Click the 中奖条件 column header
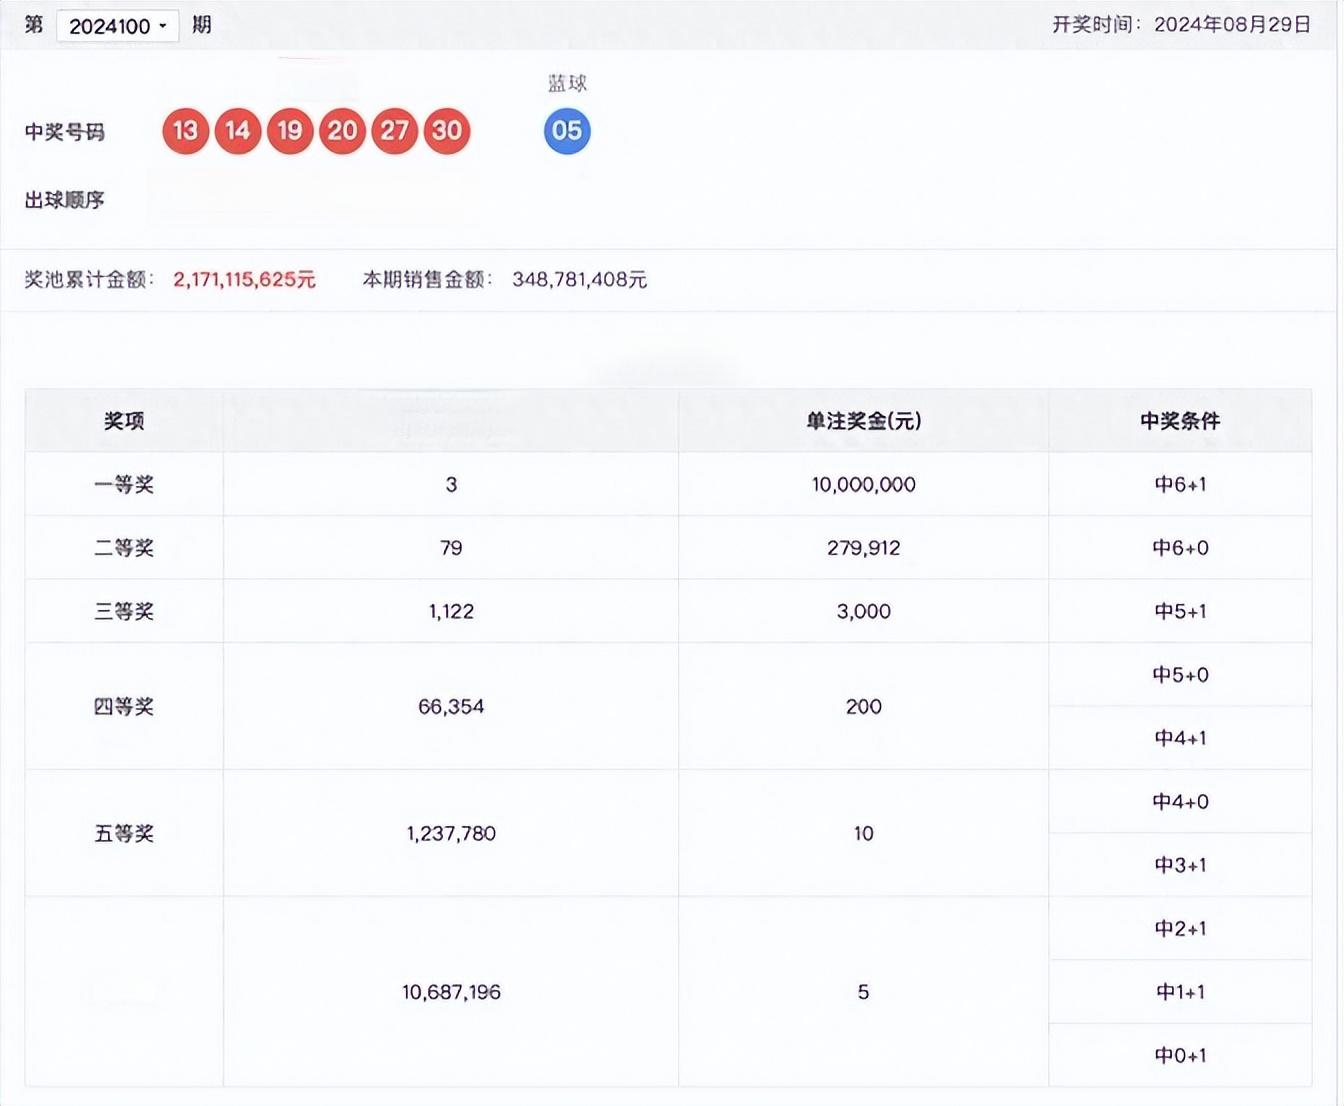 click(x=1180, y=421)
